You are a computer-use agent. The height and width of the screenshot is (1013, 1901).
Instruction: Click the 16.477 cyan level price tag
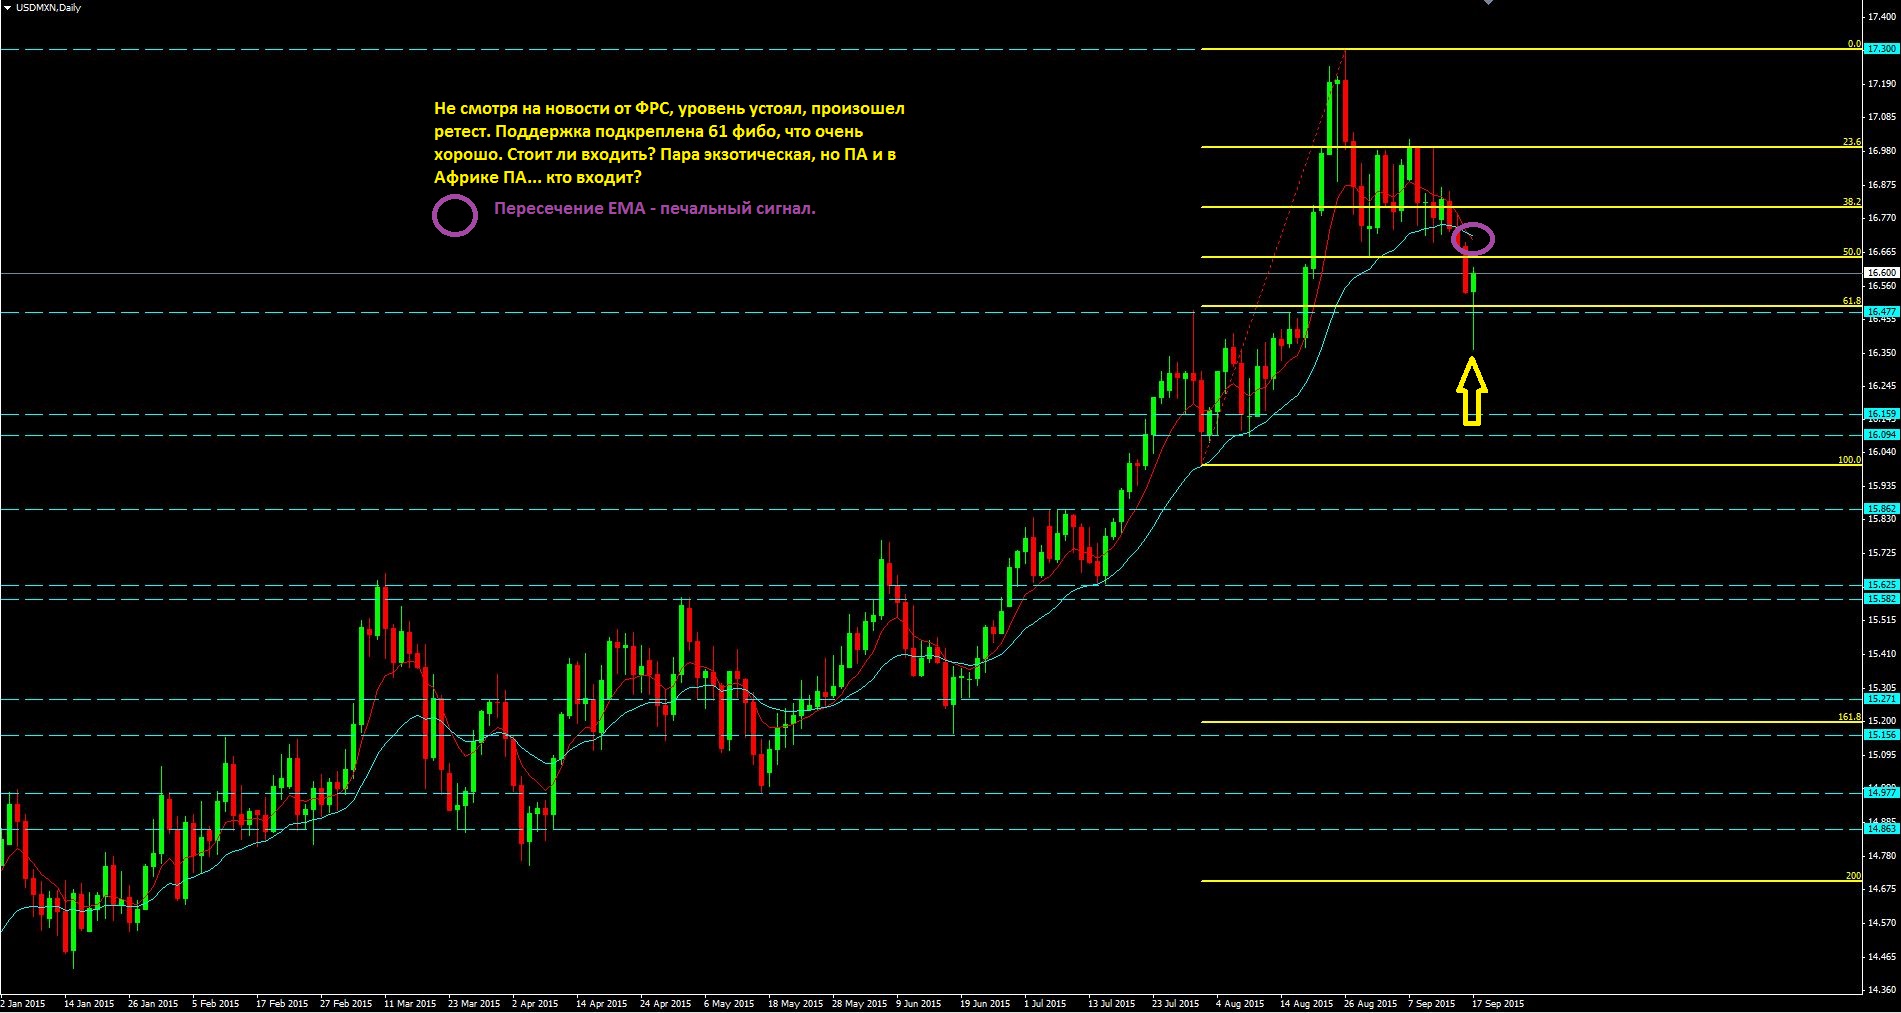[1881, 312]
